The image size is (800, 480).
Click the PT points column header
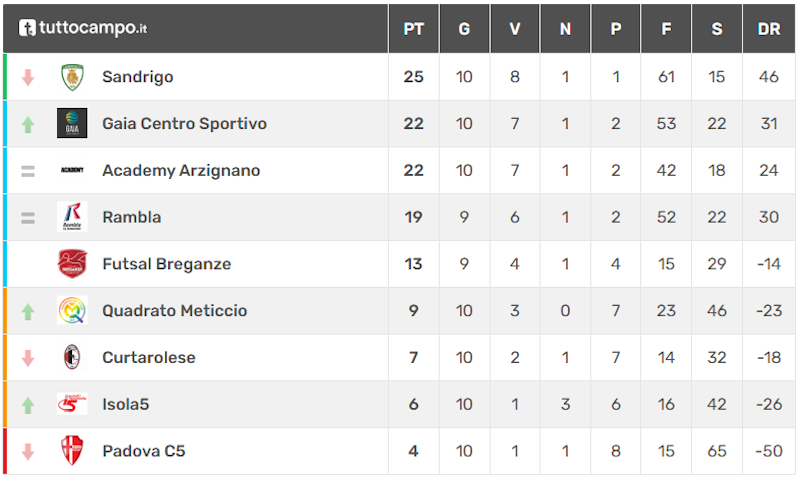(x=413, y=29)
